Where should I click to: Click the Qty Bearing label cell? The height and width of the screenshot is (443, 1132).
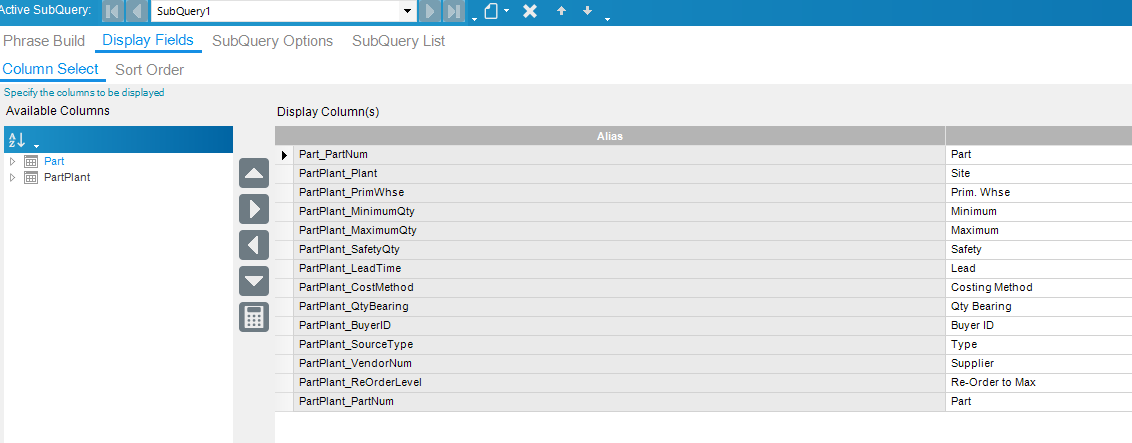click(x=1039, y=307)
